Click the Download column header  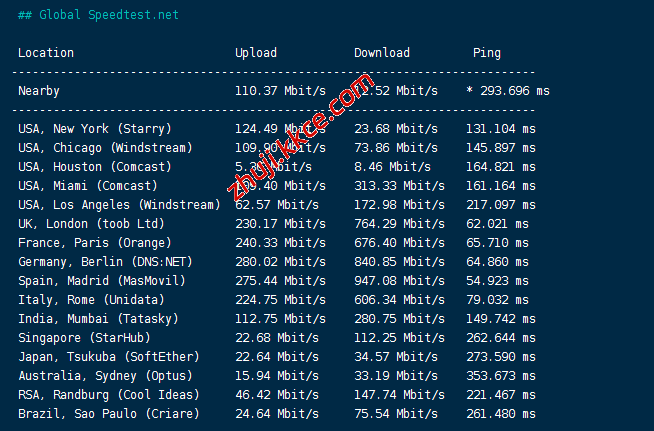click(x=382, y=53)
